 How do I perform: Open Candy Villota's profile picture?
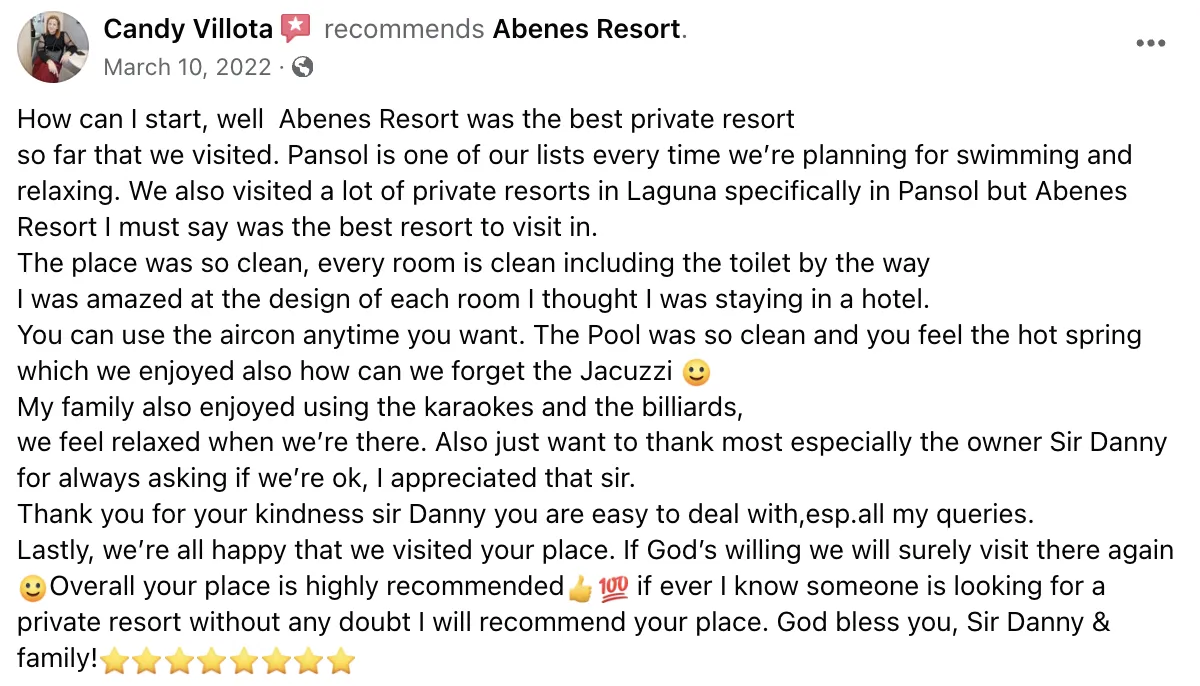(53, 47)
